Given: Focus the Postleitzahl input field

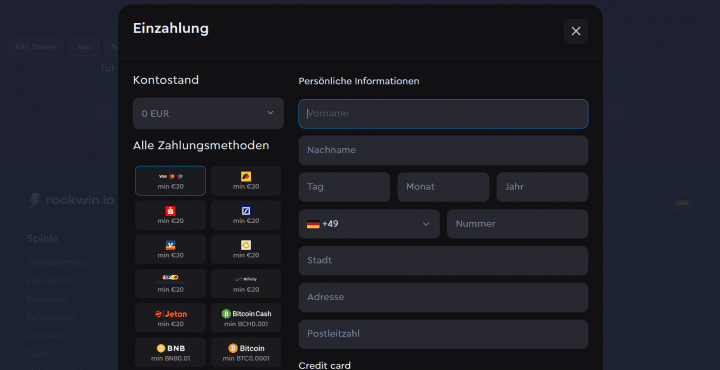Looking at the screenshot, I should pos(443,334).
